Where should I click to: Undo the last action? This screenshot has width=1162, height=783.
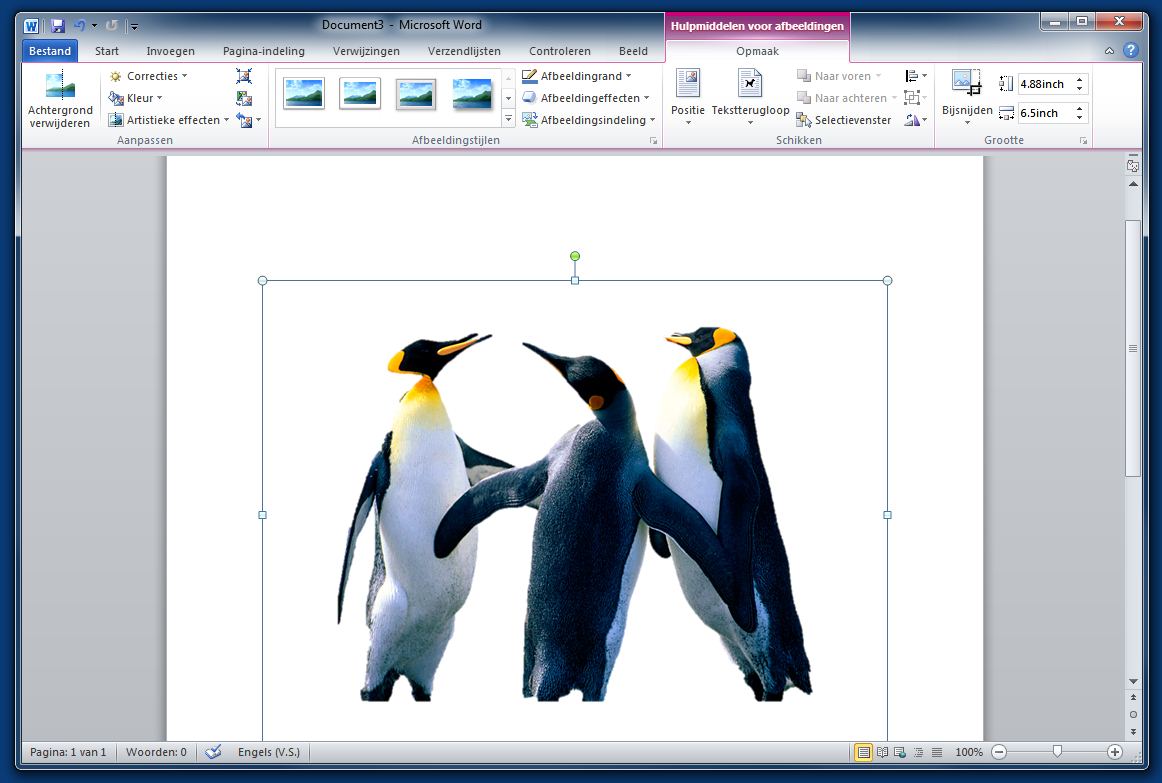click(79, 26)
